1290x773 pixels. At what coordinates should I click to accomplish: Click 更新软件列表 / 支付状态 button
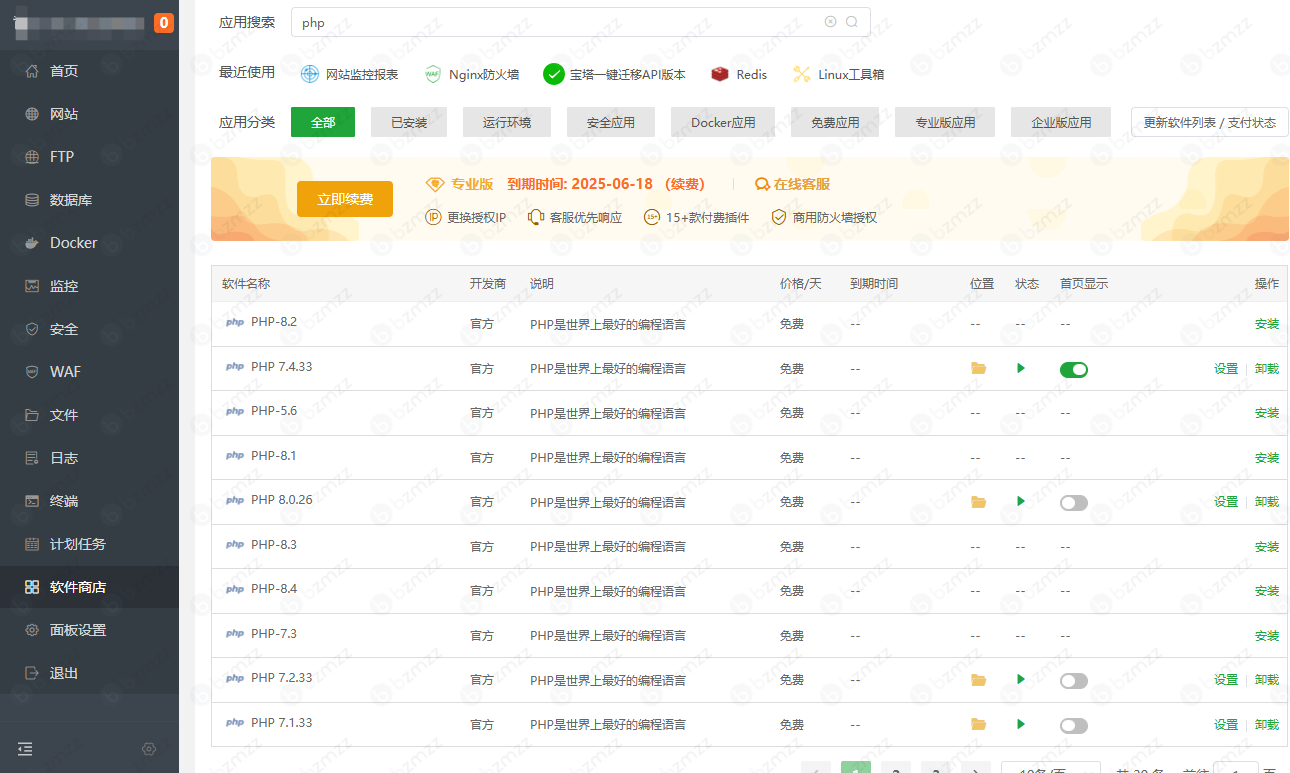(1210, 122)
